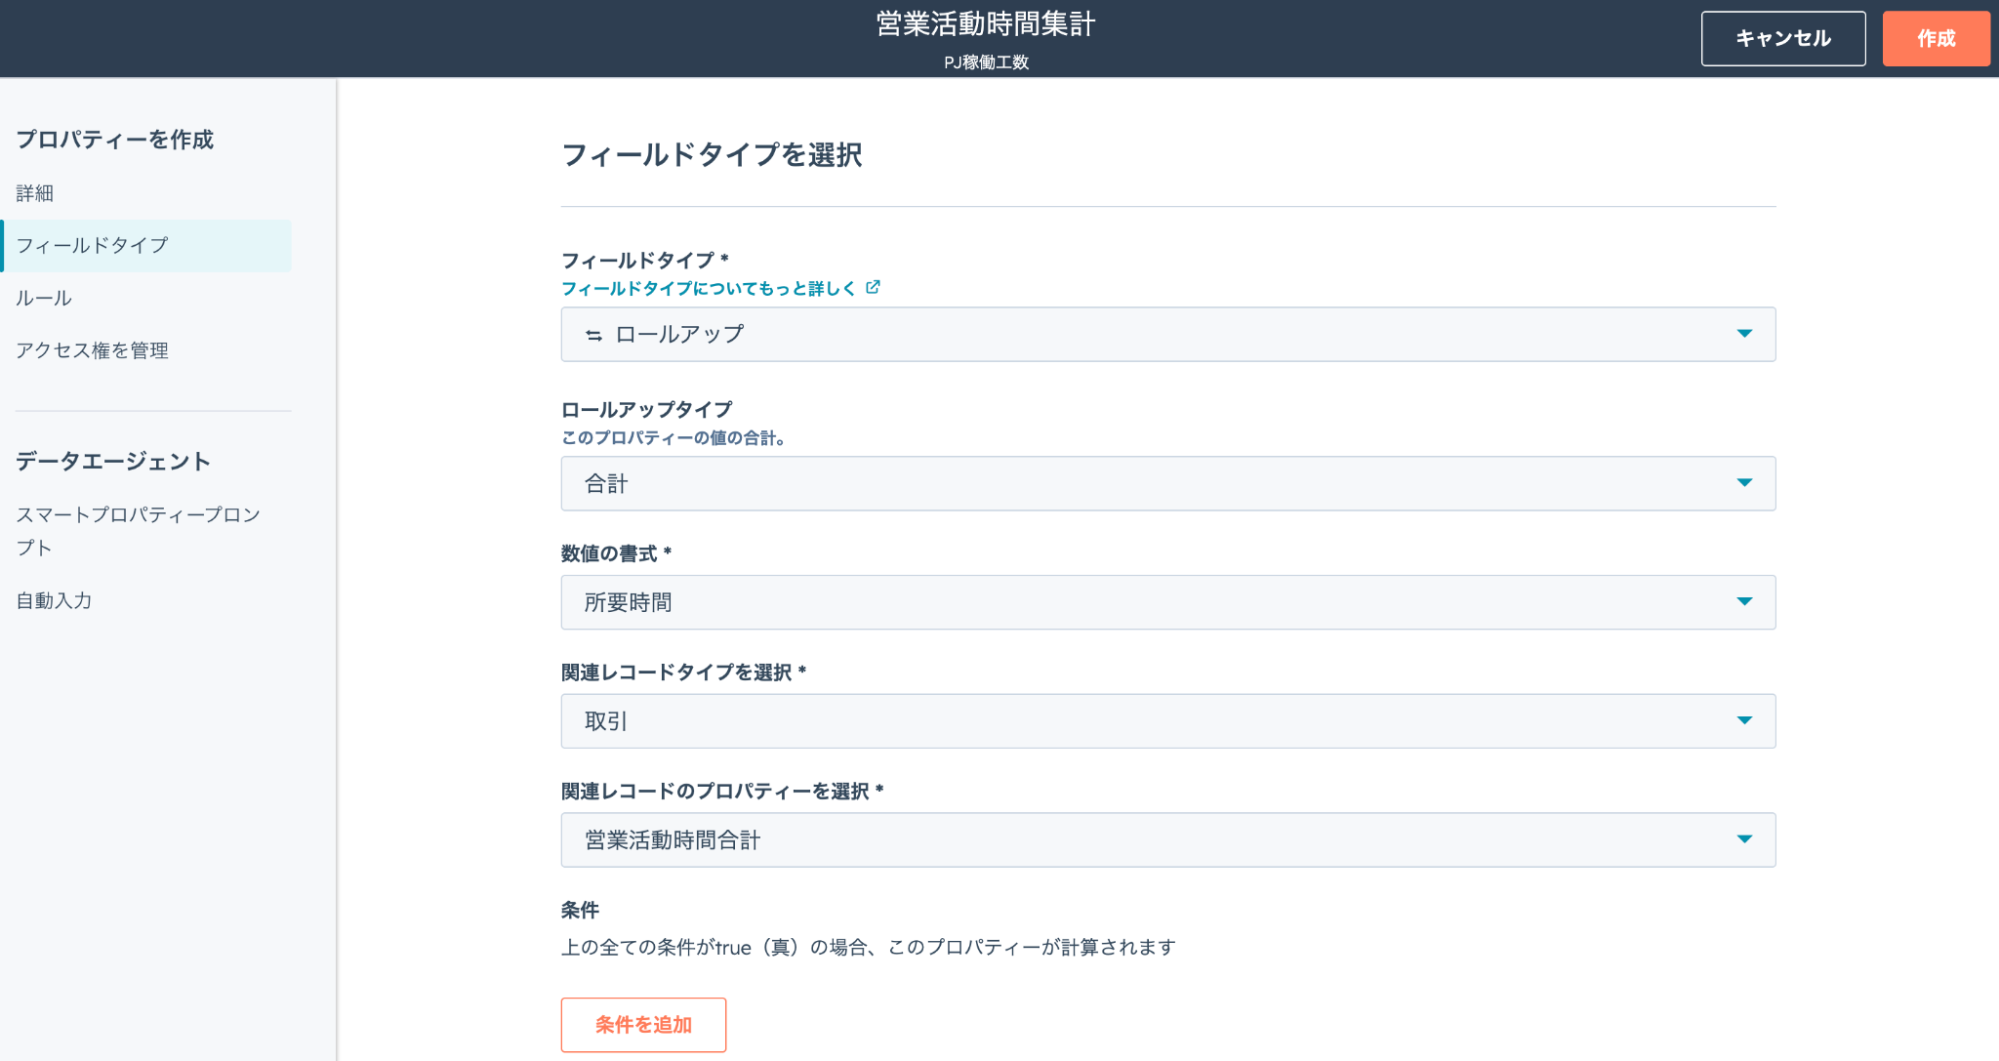
Task: Open スマートプロパティープロンプト in sidebar
Action: (138, 531)
